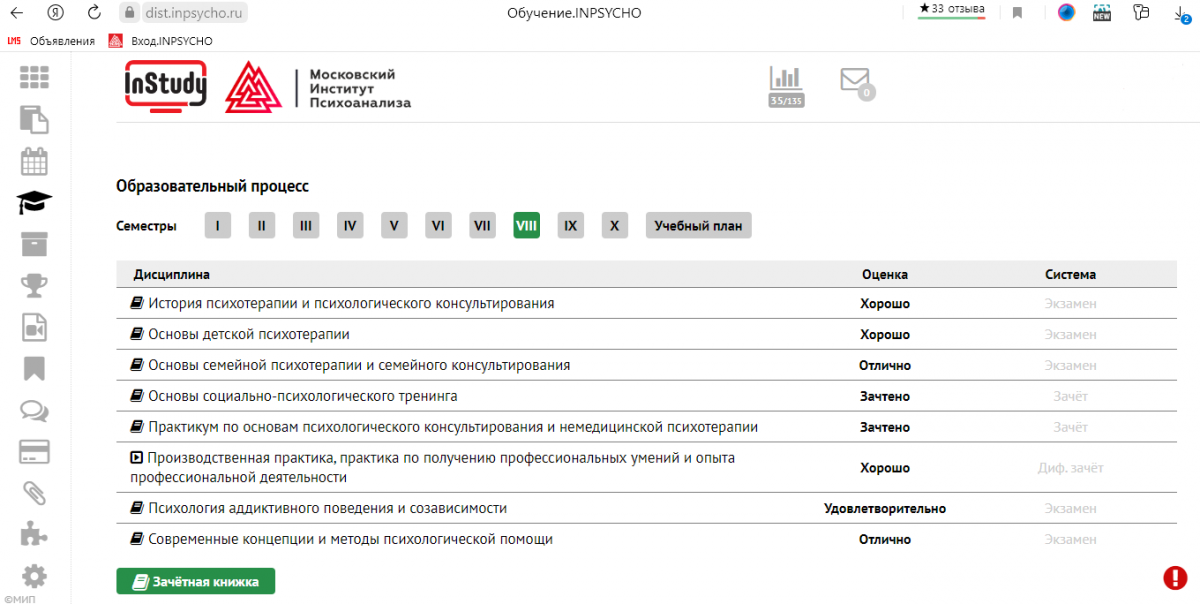Open the puzzle piece sidebar icon
The width and height of the screenshot is (1200, 604).
(34, 534)
